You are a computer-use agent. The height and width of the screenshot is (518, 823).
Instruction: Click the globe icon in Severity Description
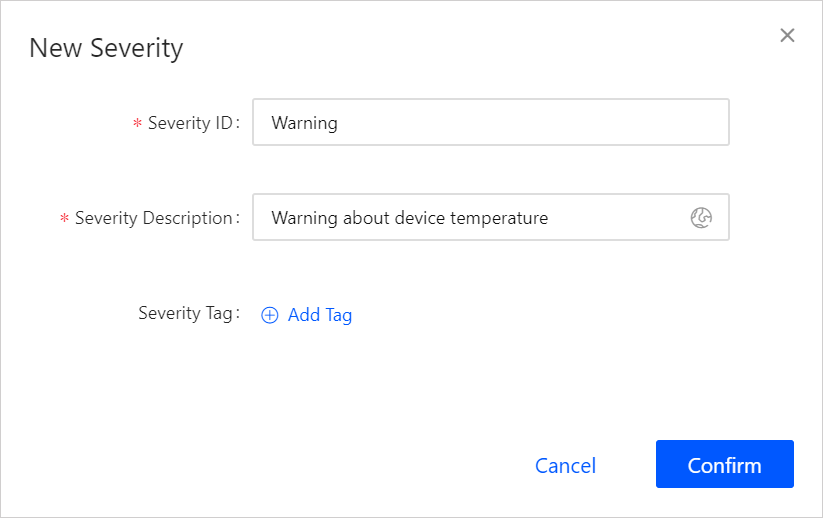[x=701, y=217]
